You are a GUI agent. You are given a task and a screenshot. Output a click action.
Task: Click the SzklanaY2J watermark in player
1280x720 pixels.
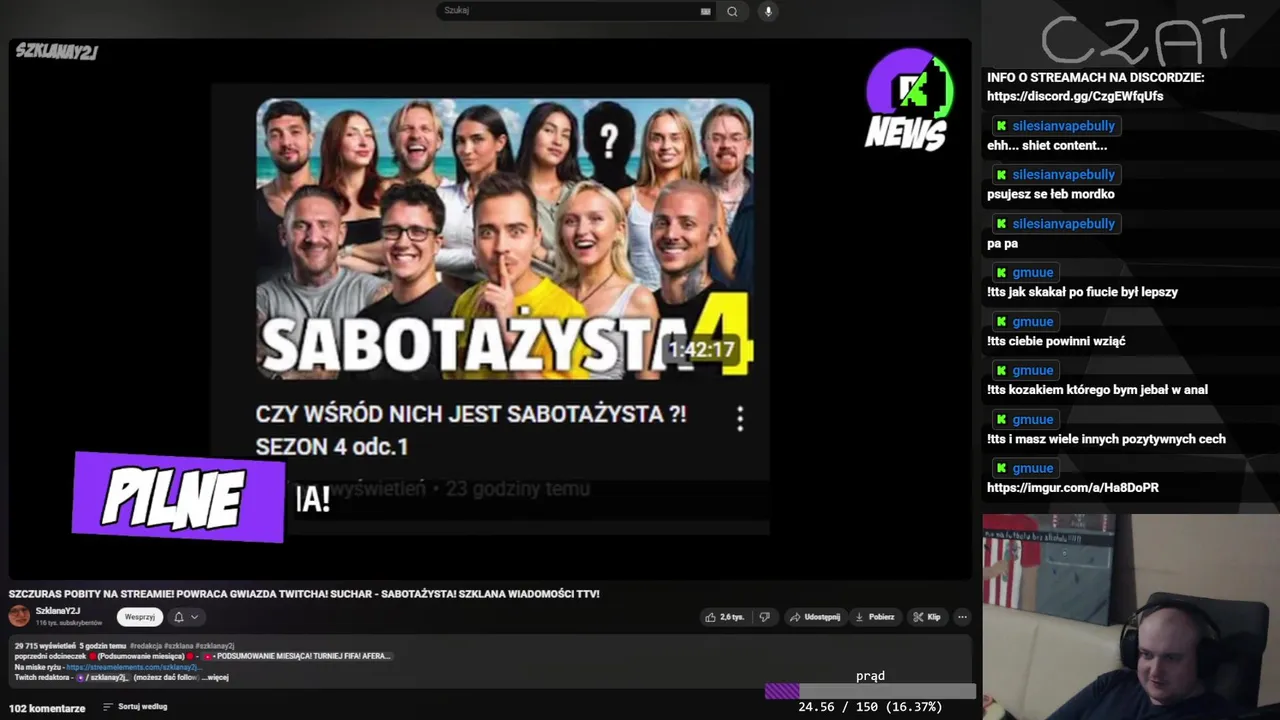tap(57, 51)
